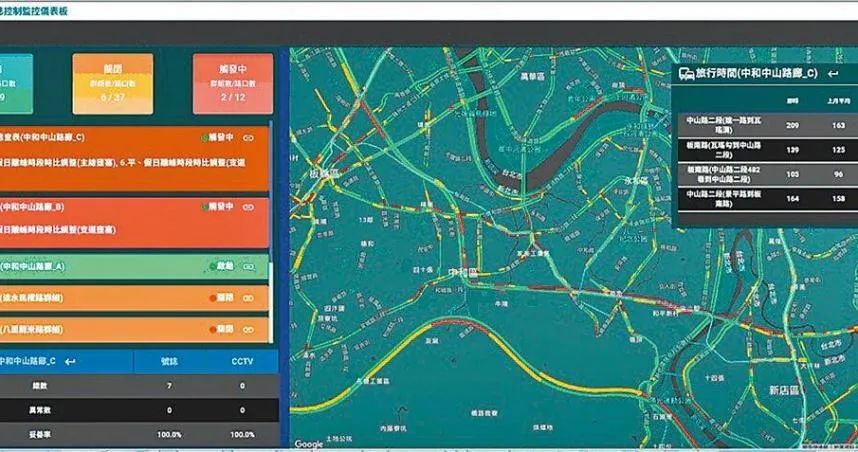858x452 pixels.
Task: Click the 旅行時間(中和中山路廊_C) panel title
Action: point(757,73)
